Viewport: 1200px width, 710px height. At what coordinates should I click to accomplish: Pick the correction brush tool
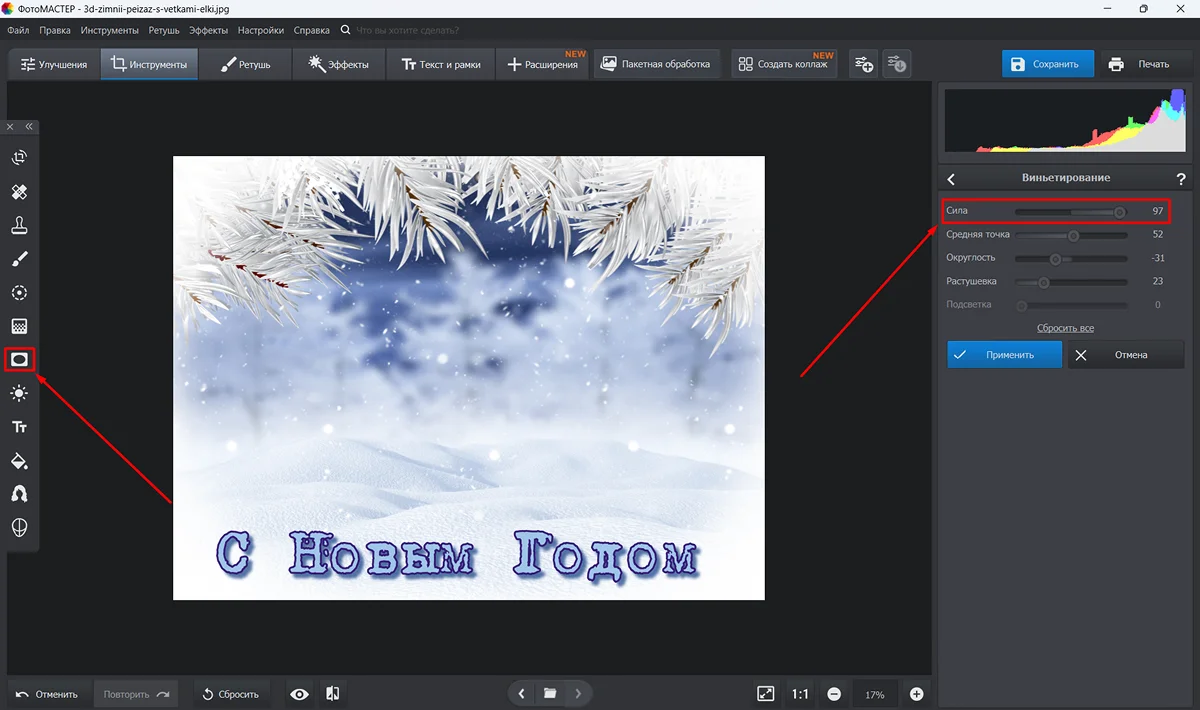[19, 259]
